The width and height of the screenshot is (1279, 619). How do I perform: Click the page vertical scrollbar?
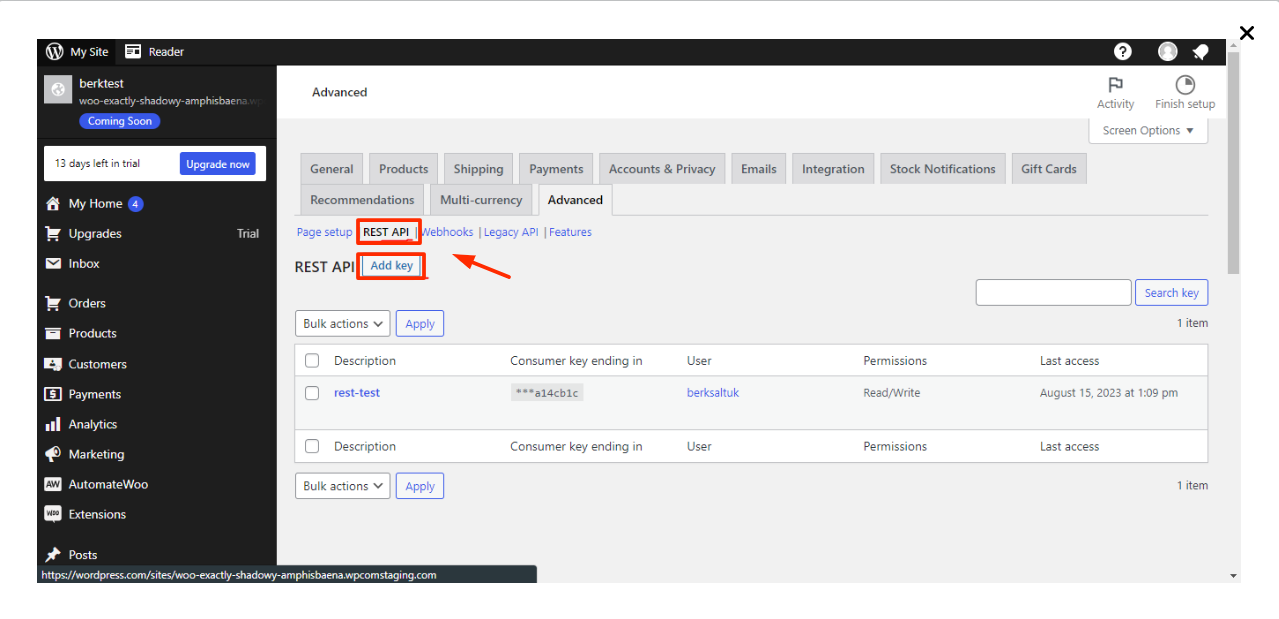click(x=1233, y=164)
